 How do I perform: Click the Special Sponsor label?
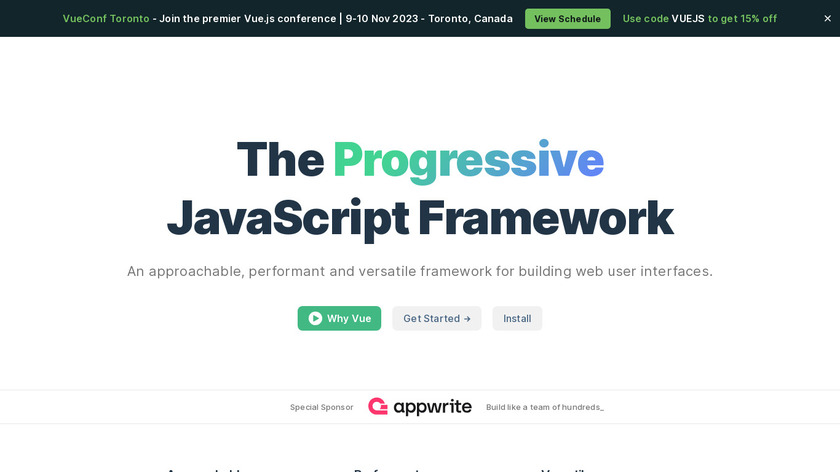click(321, 407)
